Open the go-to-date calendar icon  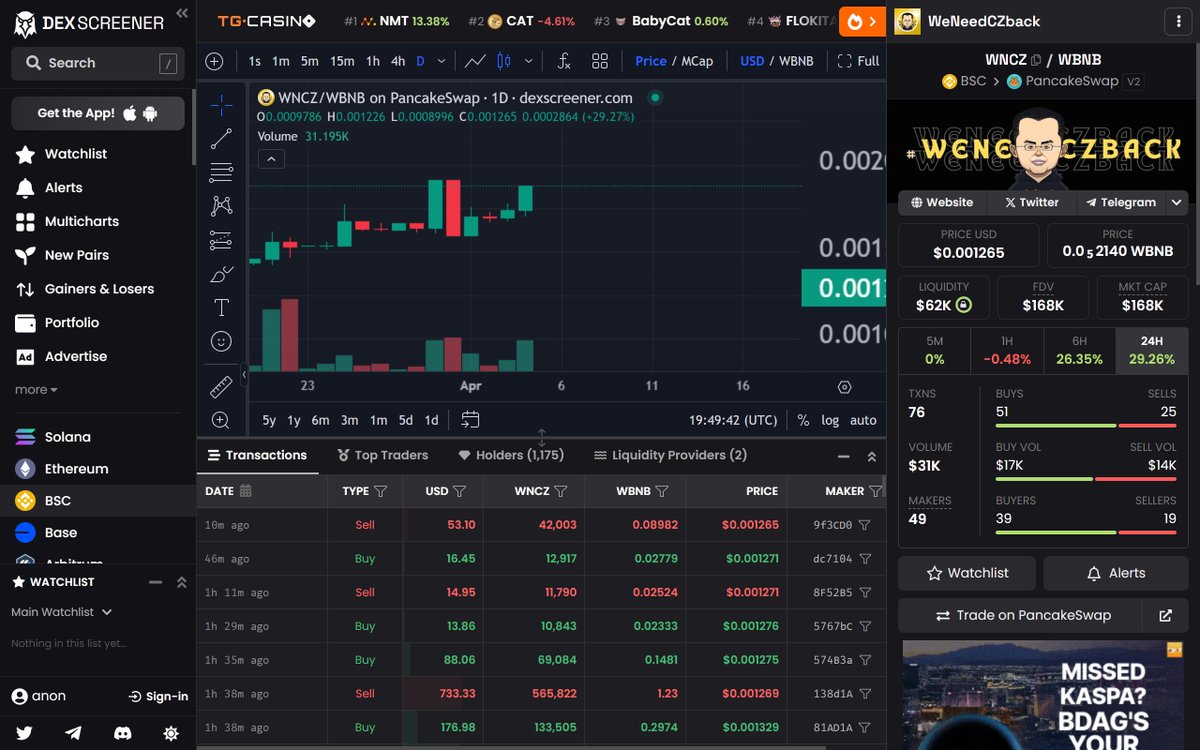(x=470, y=420)
